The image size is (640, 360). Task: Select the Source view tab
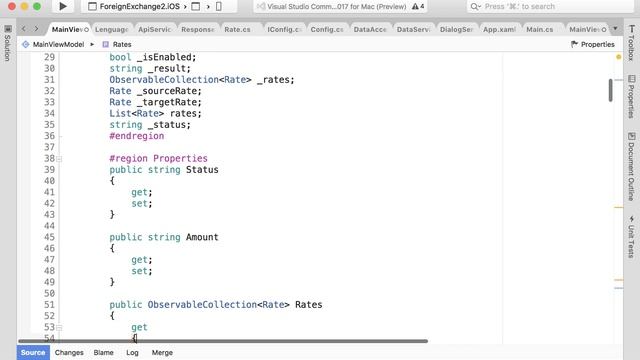[x=33, y=352]
